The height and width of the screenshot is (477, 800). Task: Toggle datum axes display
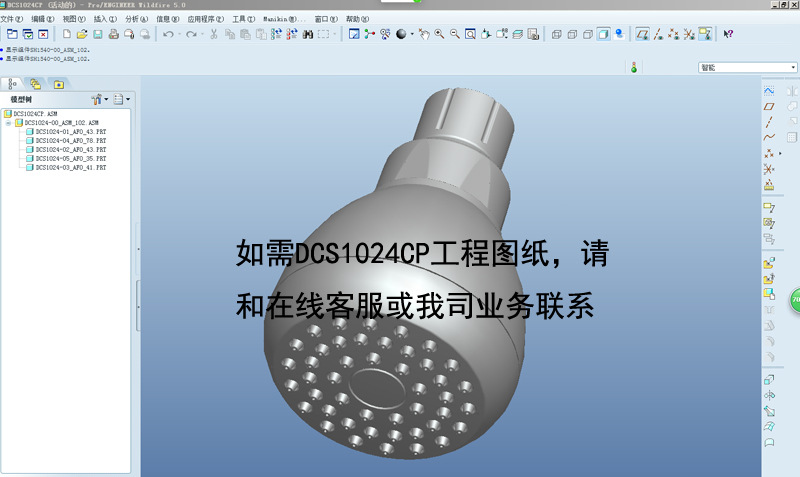click(x=659, y=34)
